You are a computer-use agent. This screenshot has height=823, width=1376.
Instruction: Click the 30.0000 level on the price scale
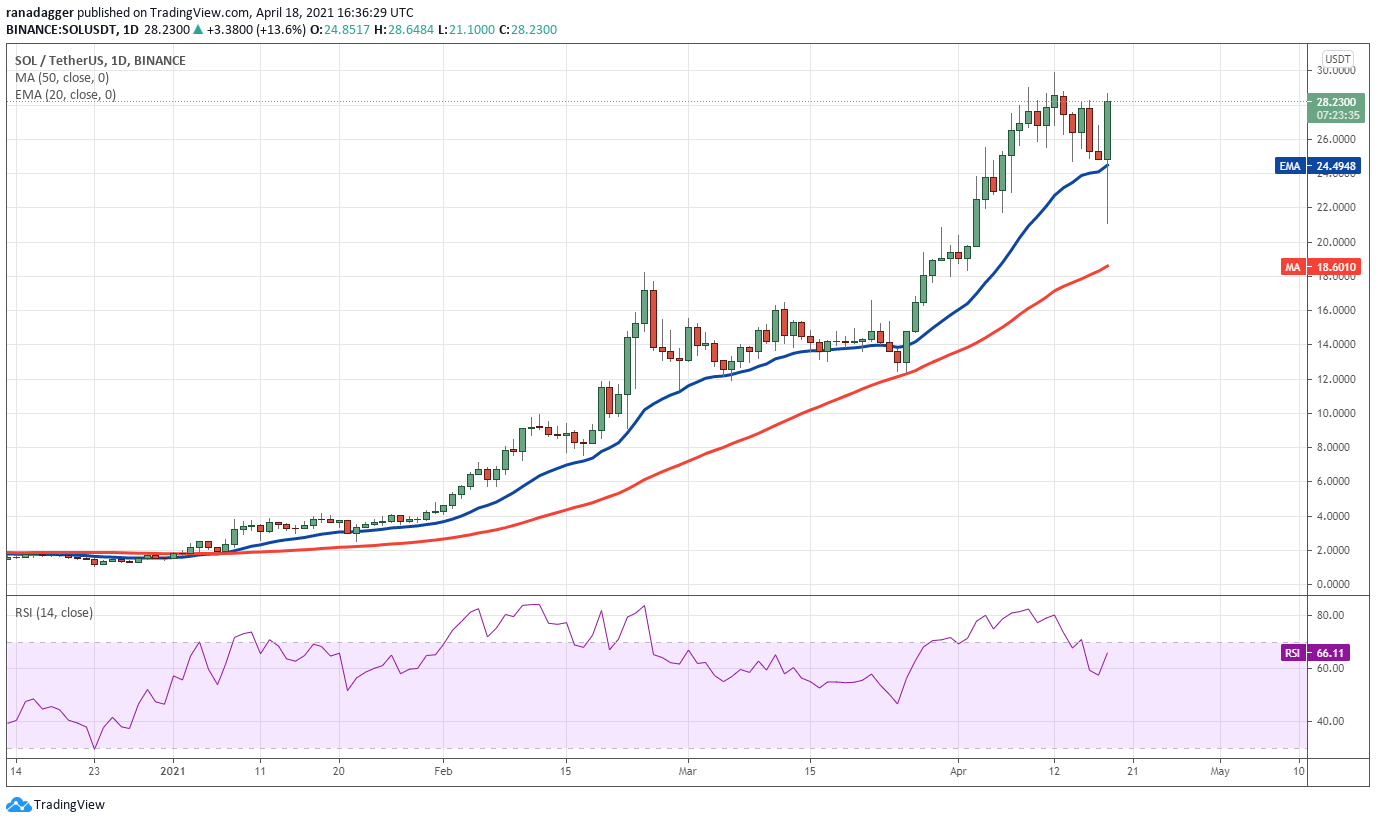(x=1339, y=71)
